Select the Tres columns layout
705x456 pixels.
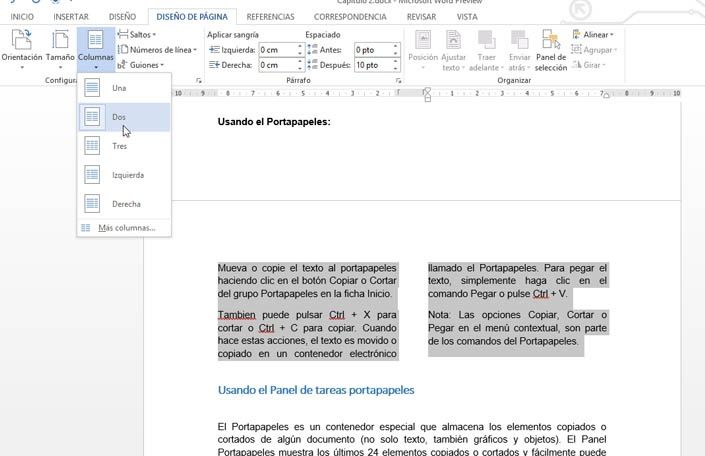120,146
